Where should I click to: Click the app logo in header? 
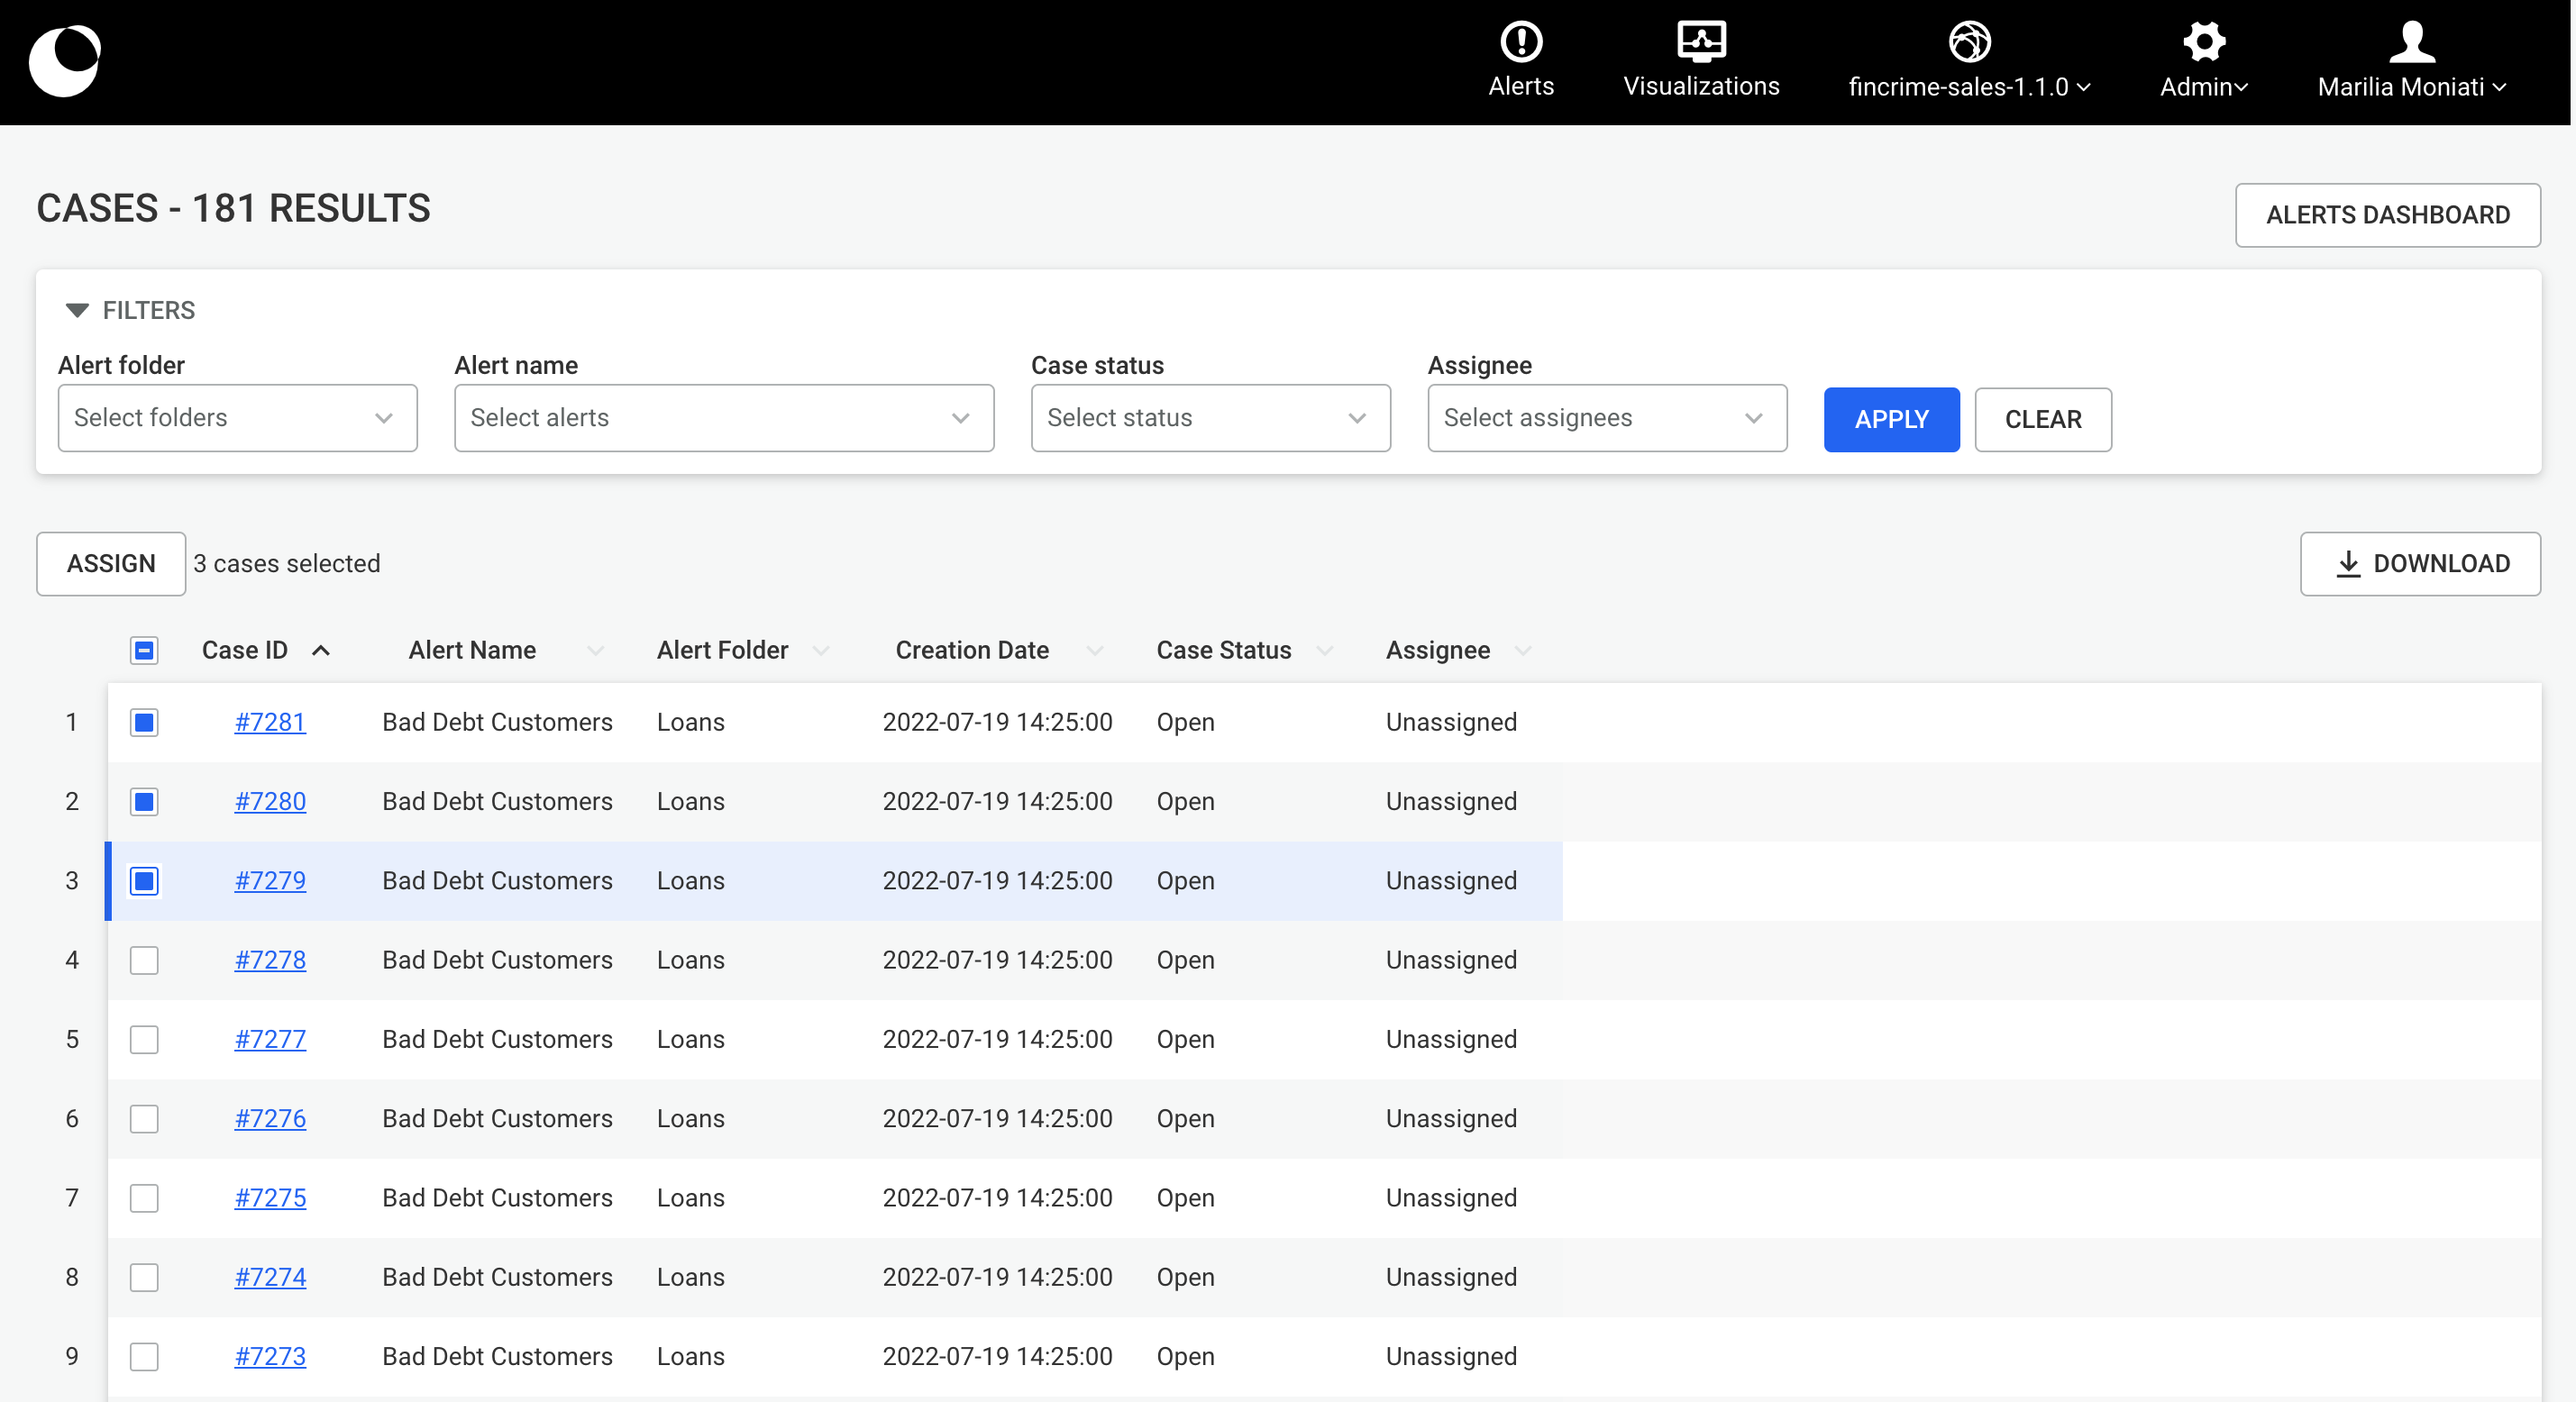click(65, 61)
